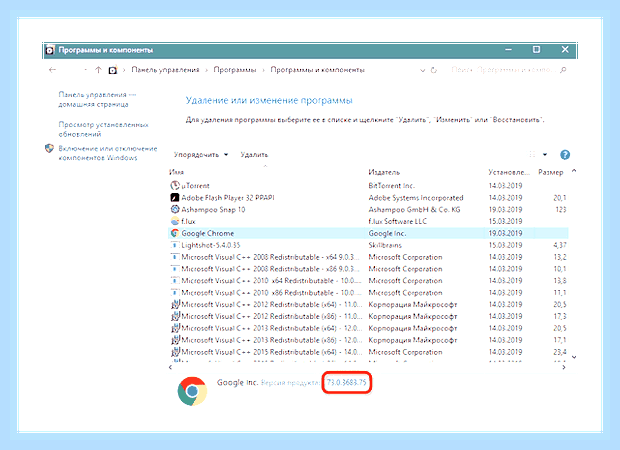Select the µTorrent row name

coord(195,185)
